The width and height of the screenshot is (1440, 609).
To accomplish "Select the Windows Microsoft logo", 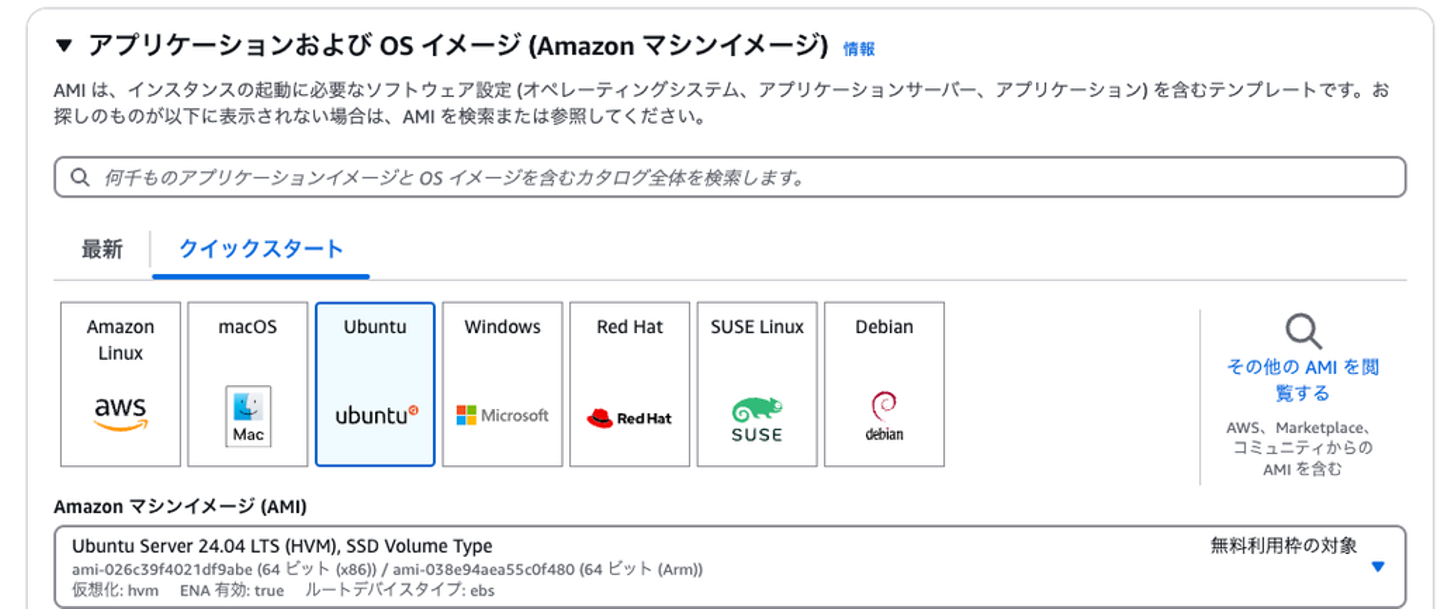I will point(502,414).
